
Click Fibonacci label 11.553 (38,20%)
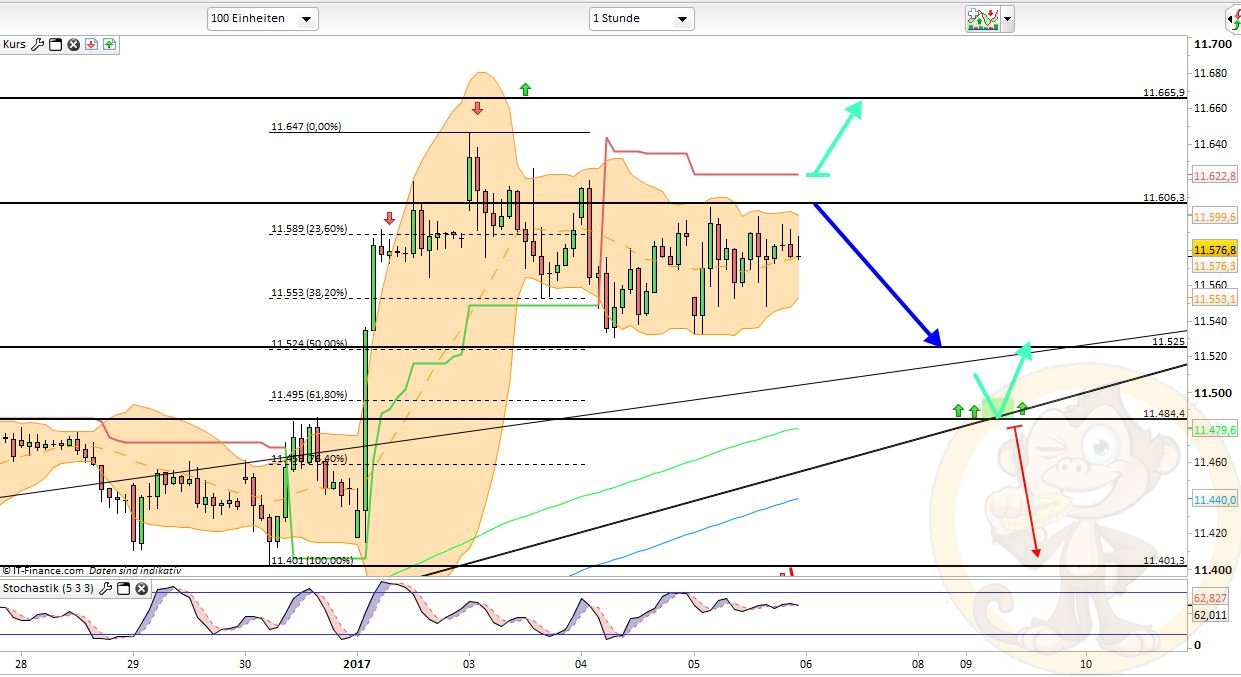[x=309, y=294]
